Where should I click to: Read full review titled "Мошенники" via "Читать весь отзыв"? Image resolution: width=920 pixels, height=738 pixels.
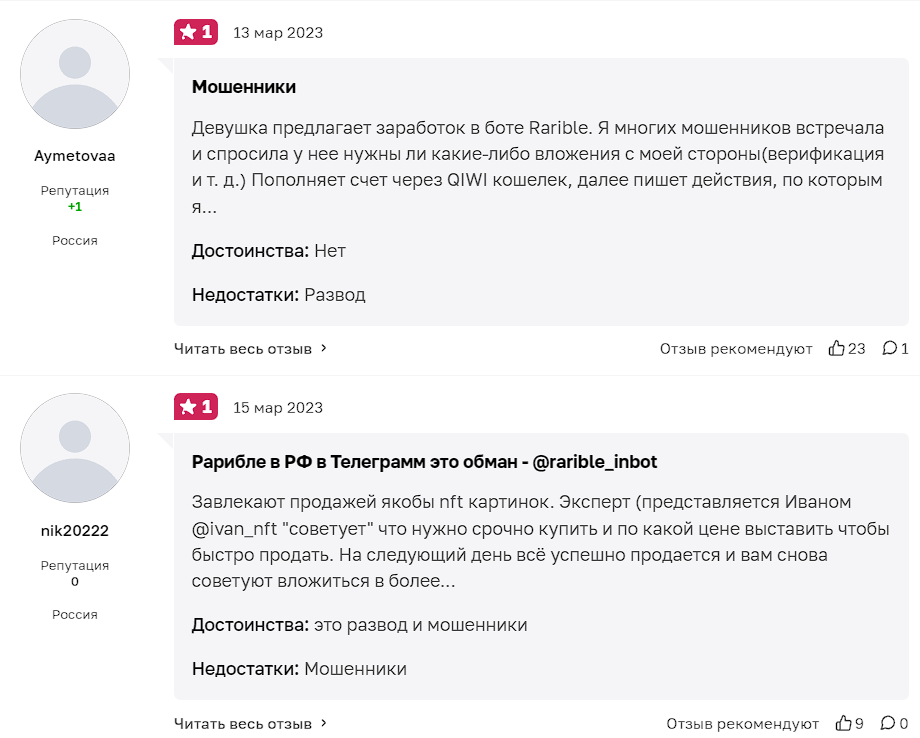pyautogui.click(x=243, y=348)
